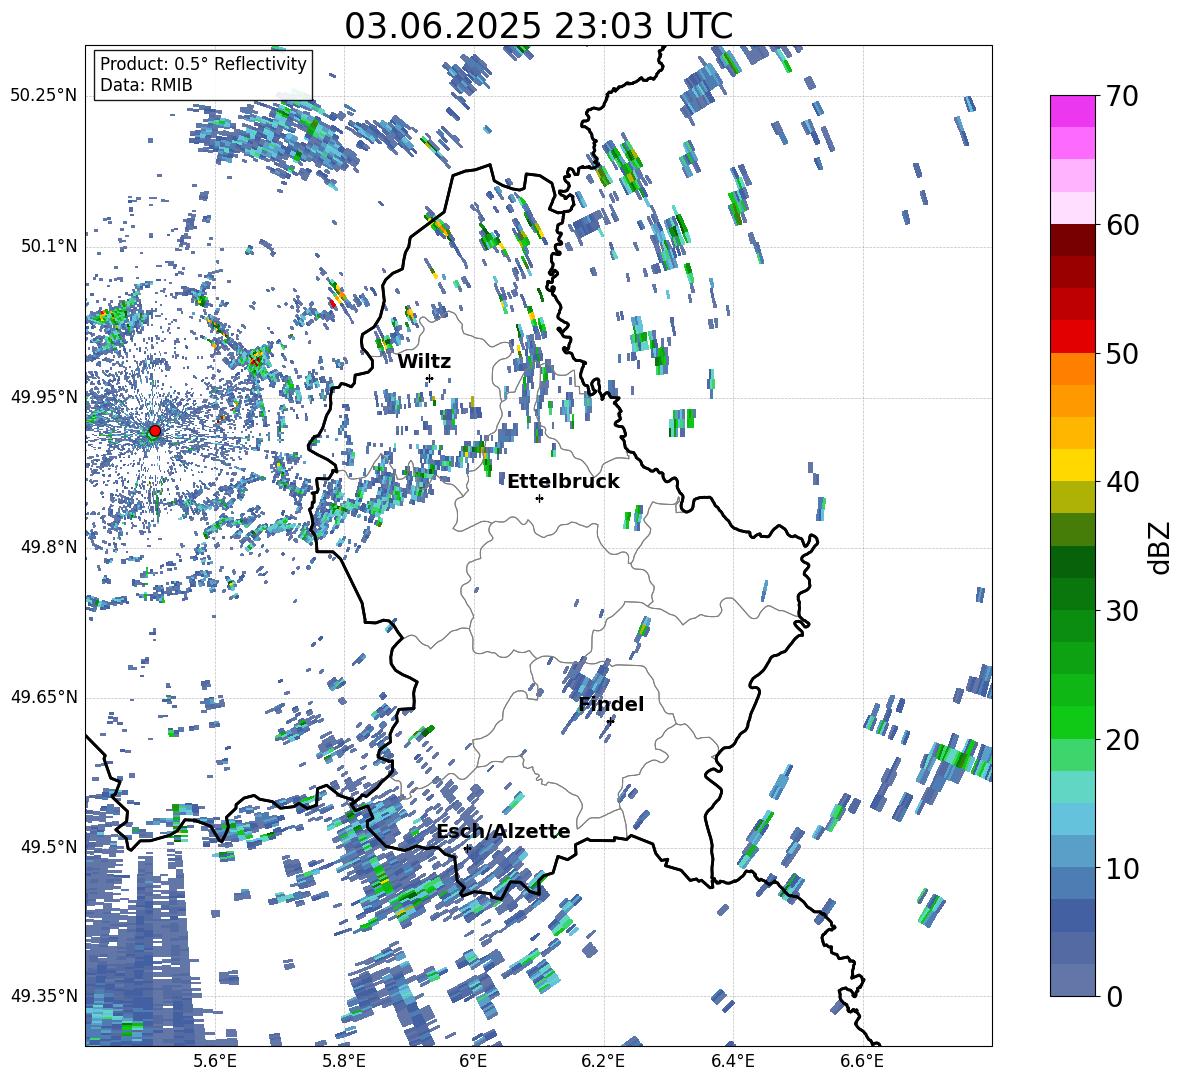
Task: Click the 60 colorbar tick label
Action: click(1122, 225)
